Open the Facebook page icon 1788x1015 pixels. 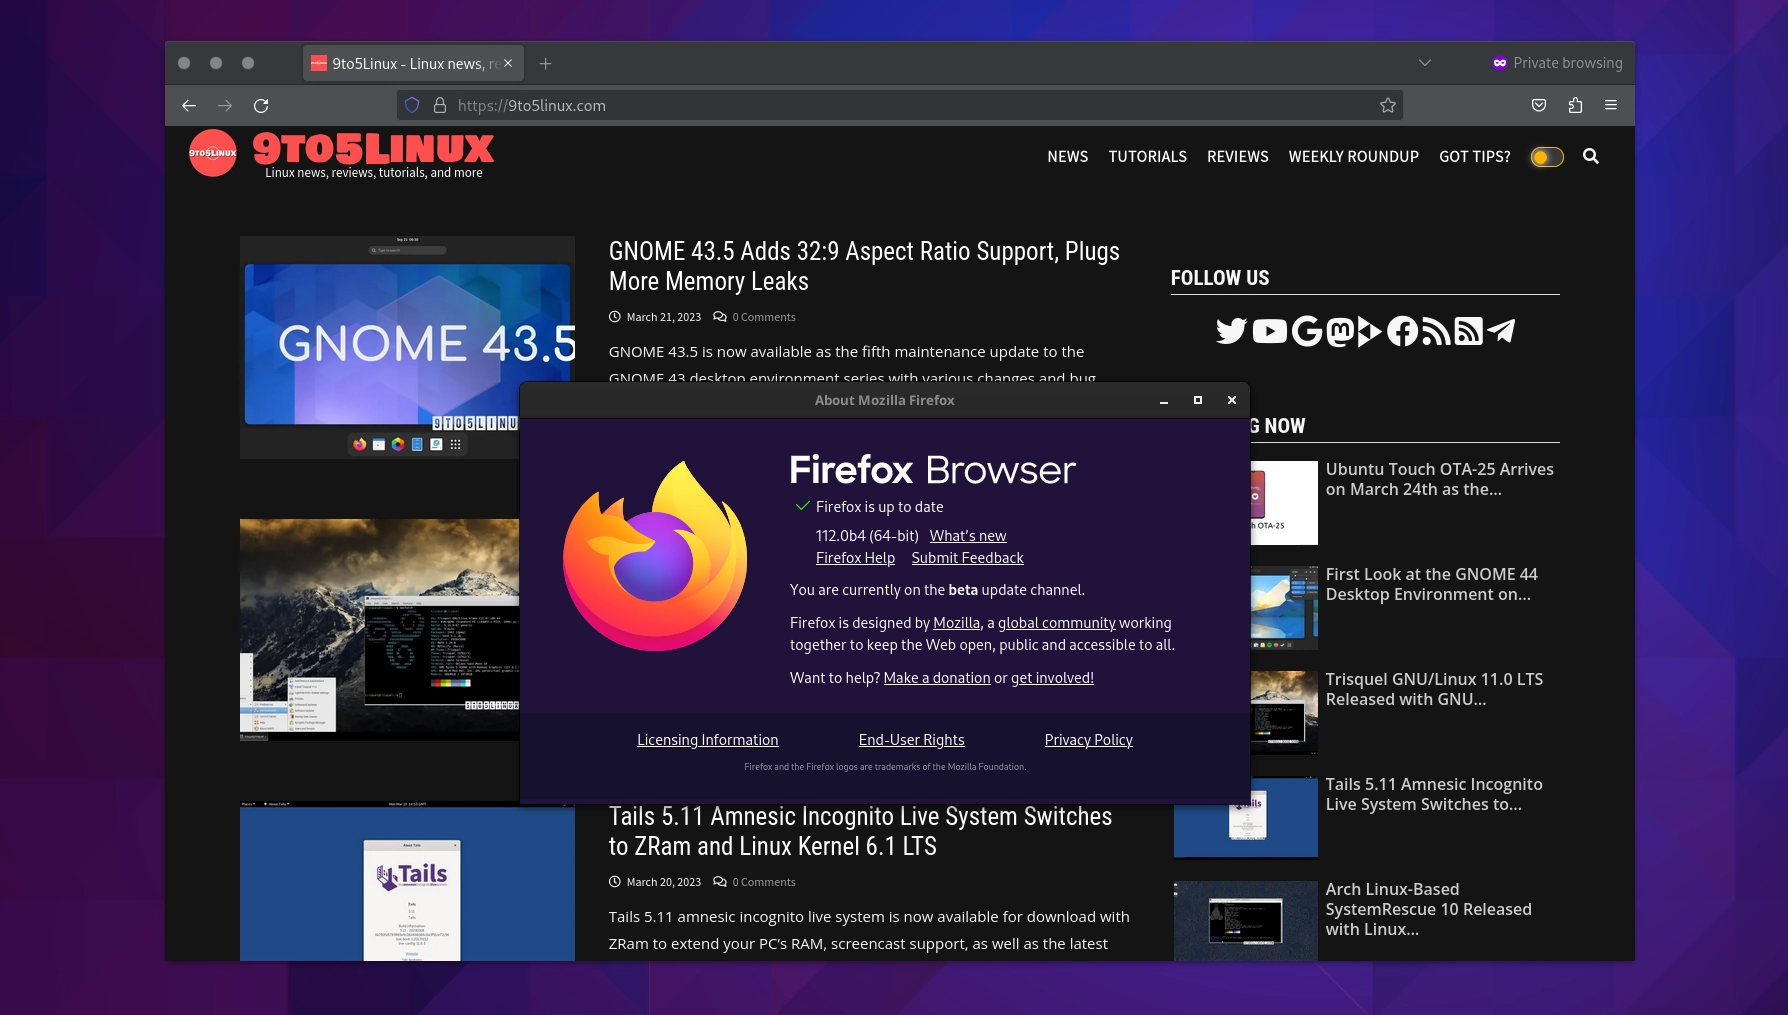coord(1402,331)
